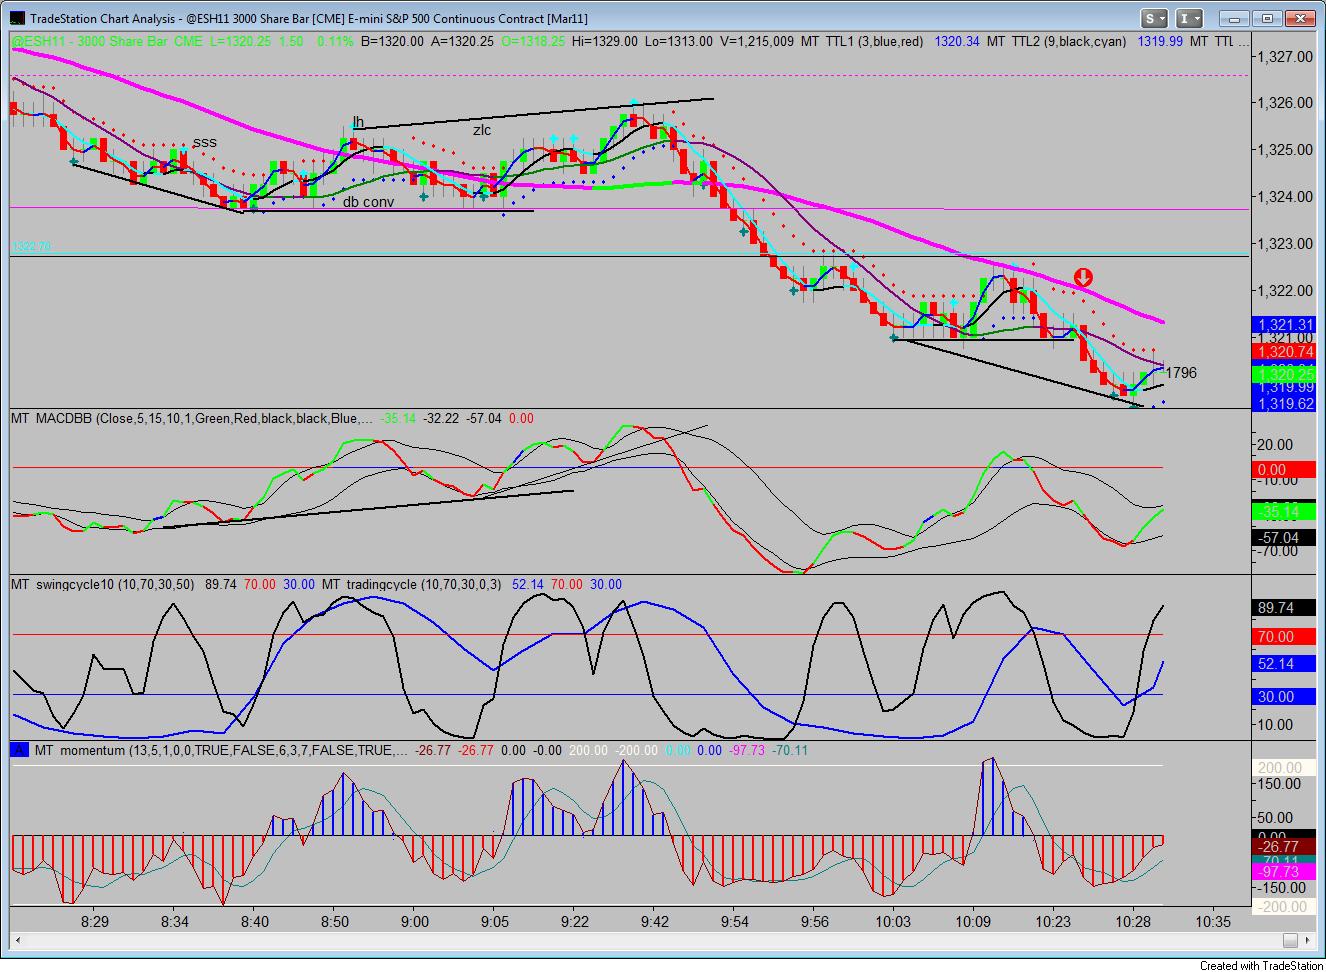Click the small 'A' icon beside MT momentum
Screen dimensions: 1326x972
pos(18,750)
